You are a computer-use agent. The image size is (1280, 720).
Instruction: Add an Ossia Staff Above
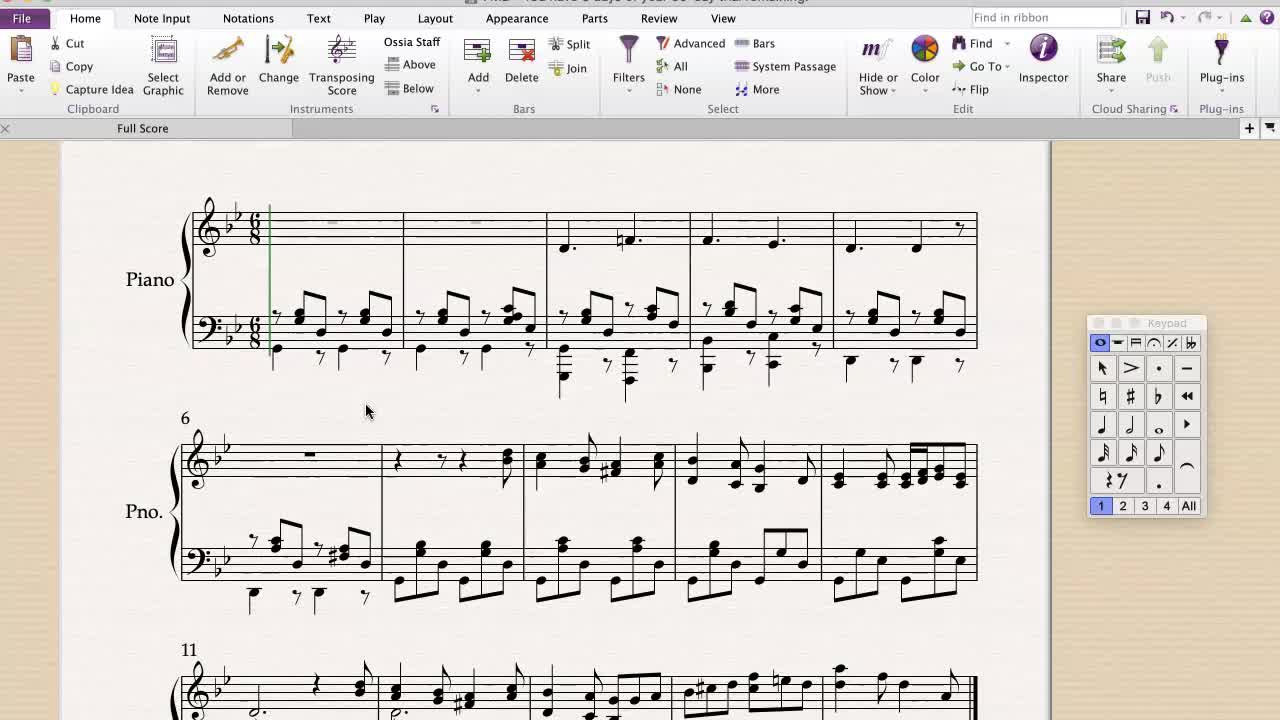tap(410, 65)
